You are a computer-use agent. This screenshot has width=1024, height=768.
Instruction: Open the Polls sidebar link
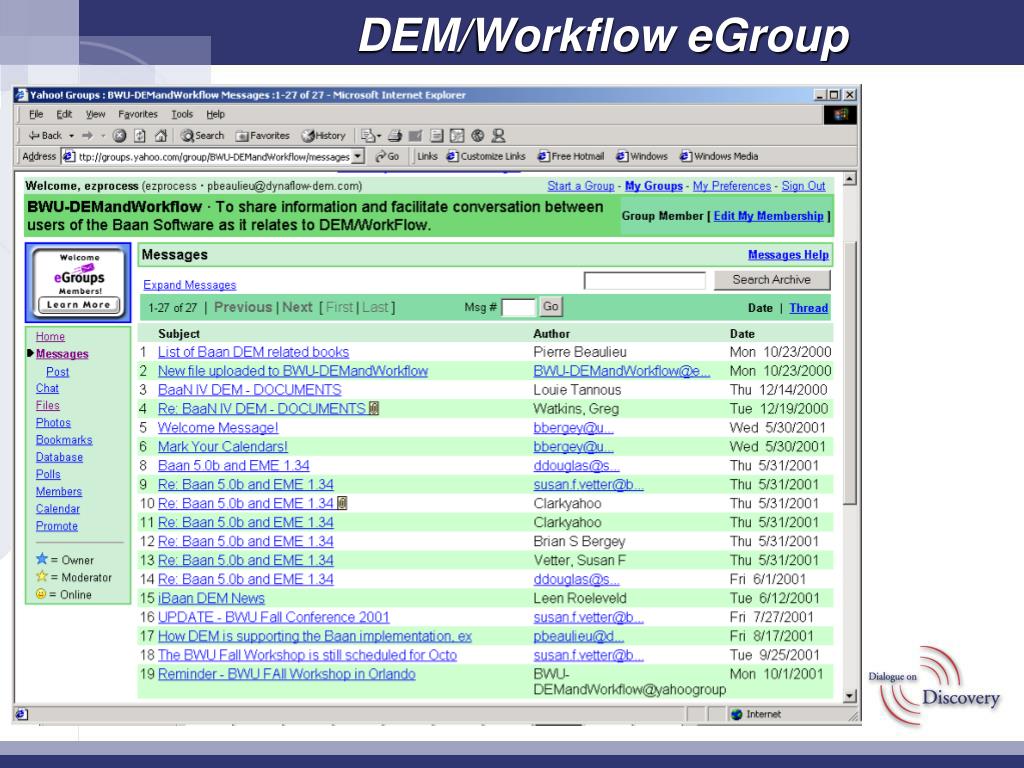point(48,474)
